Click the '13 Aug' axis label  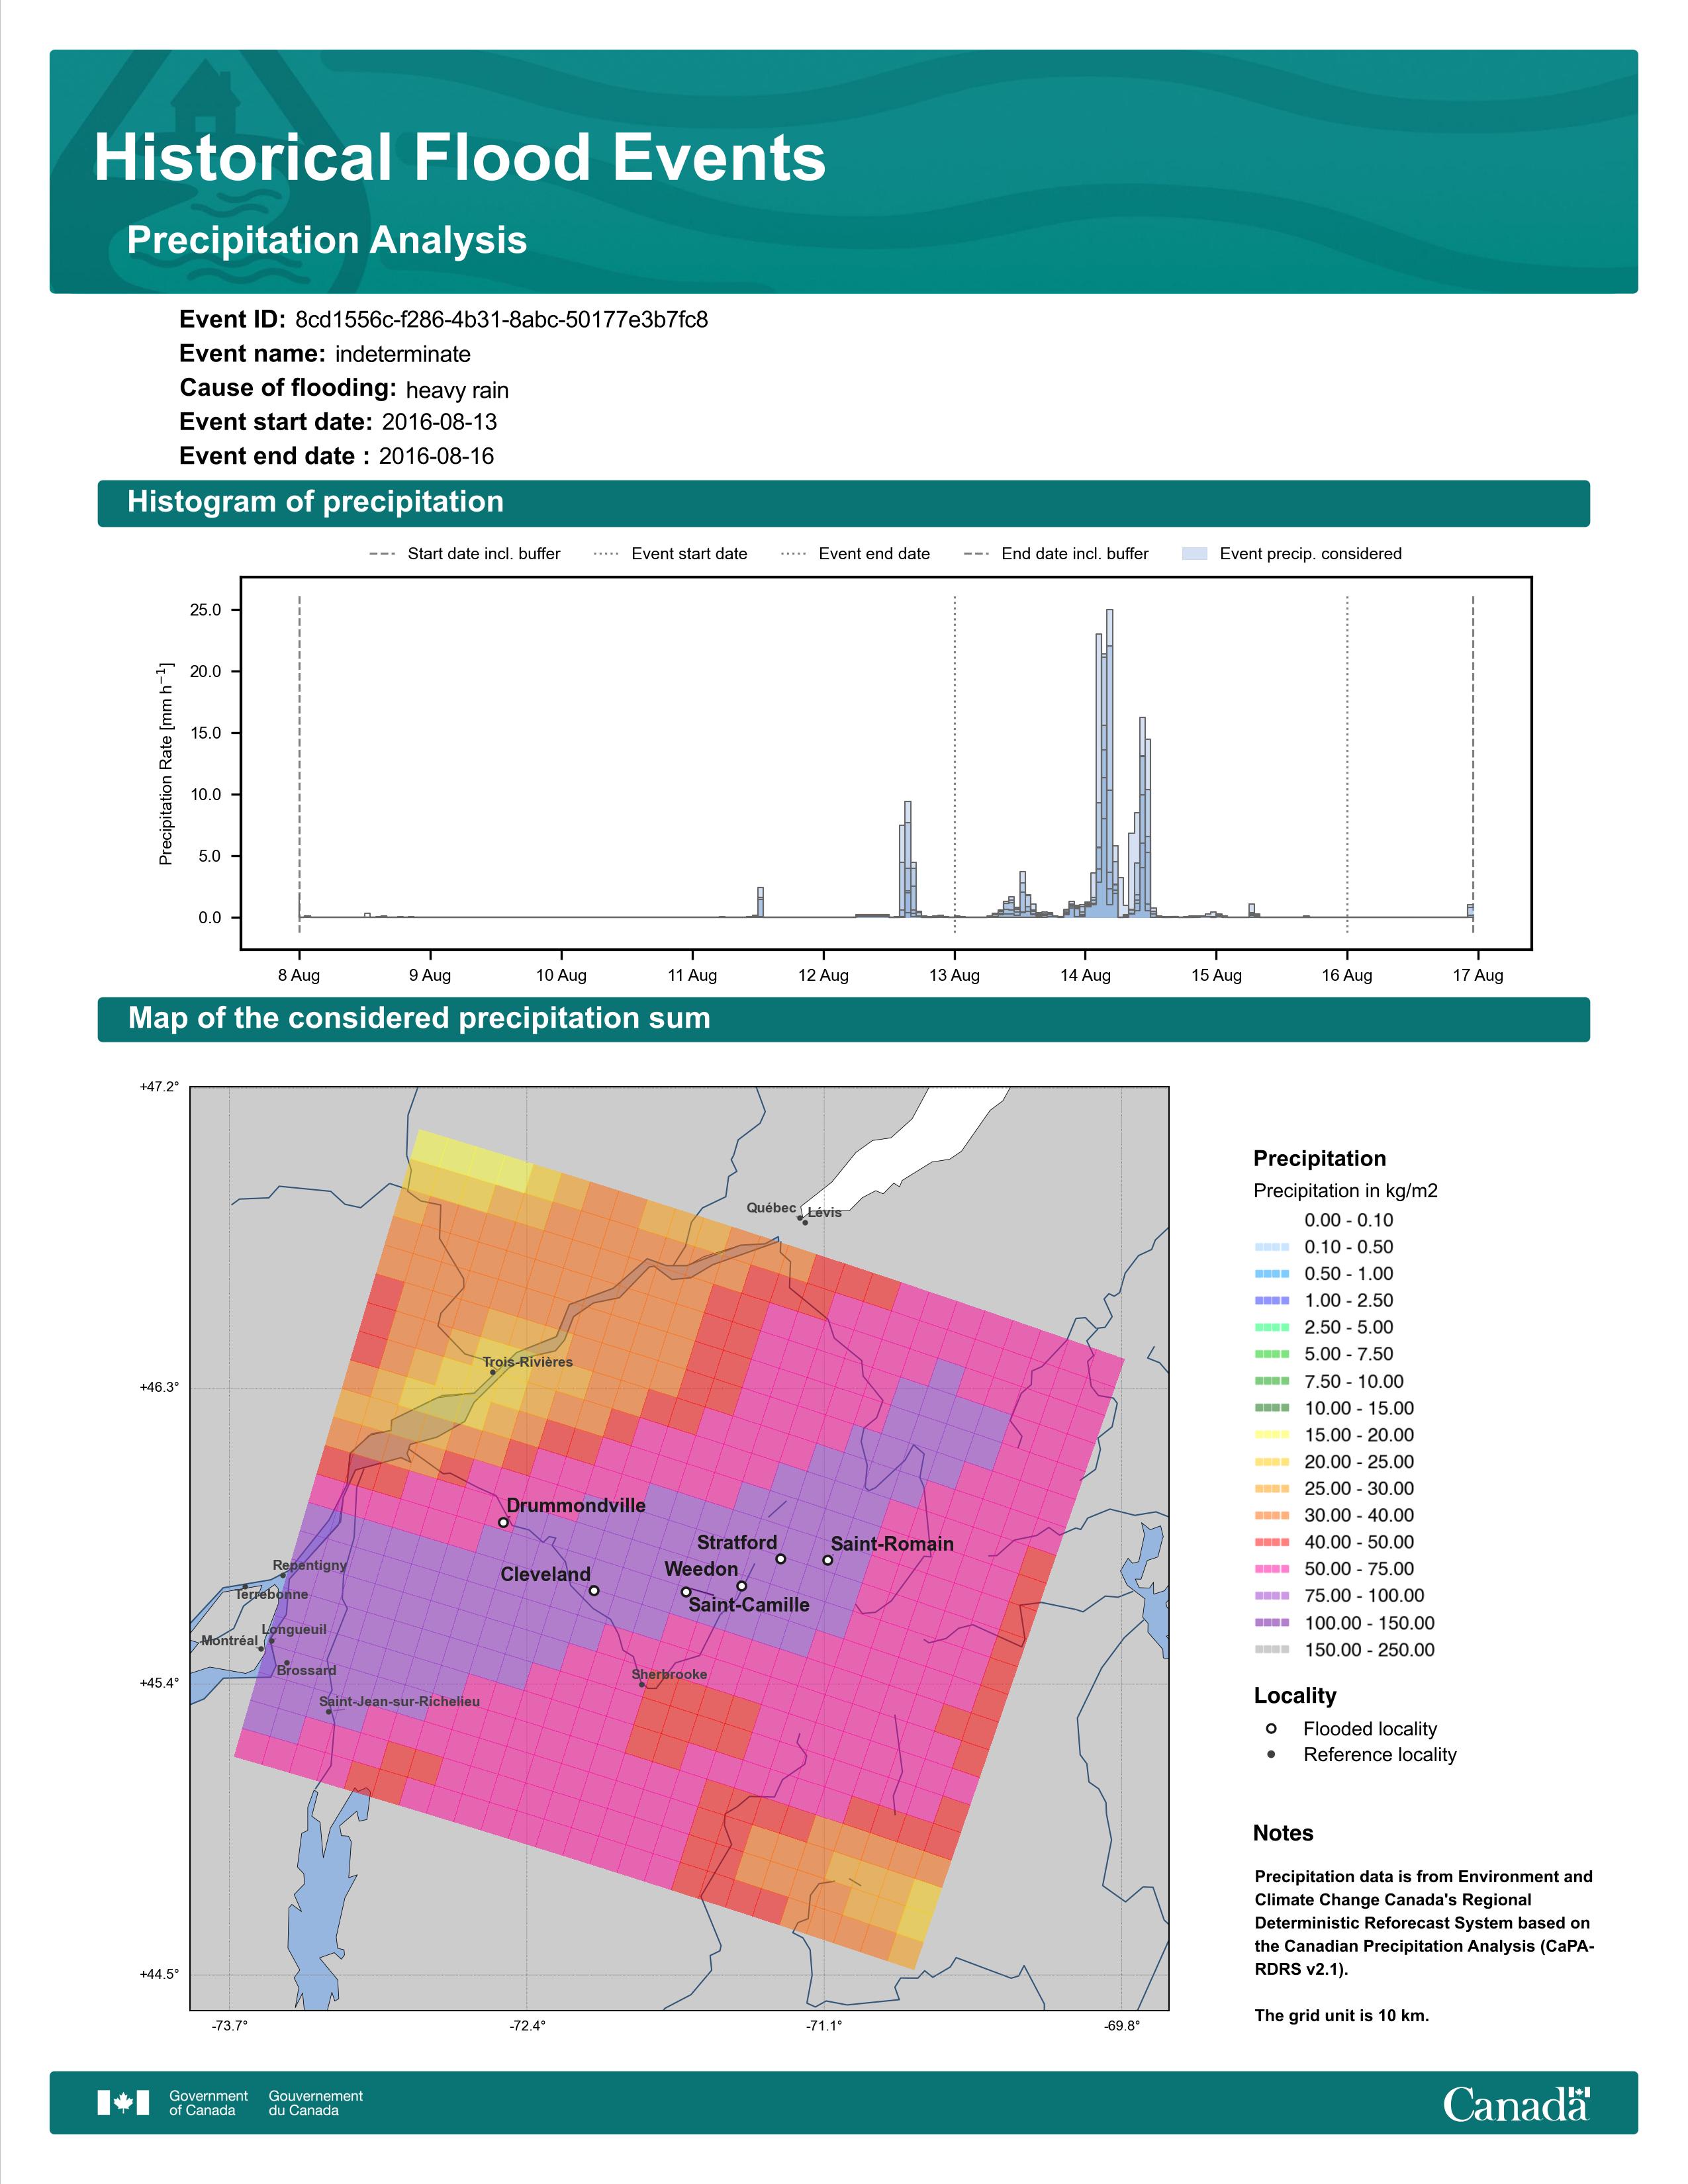tap(954, 975)
